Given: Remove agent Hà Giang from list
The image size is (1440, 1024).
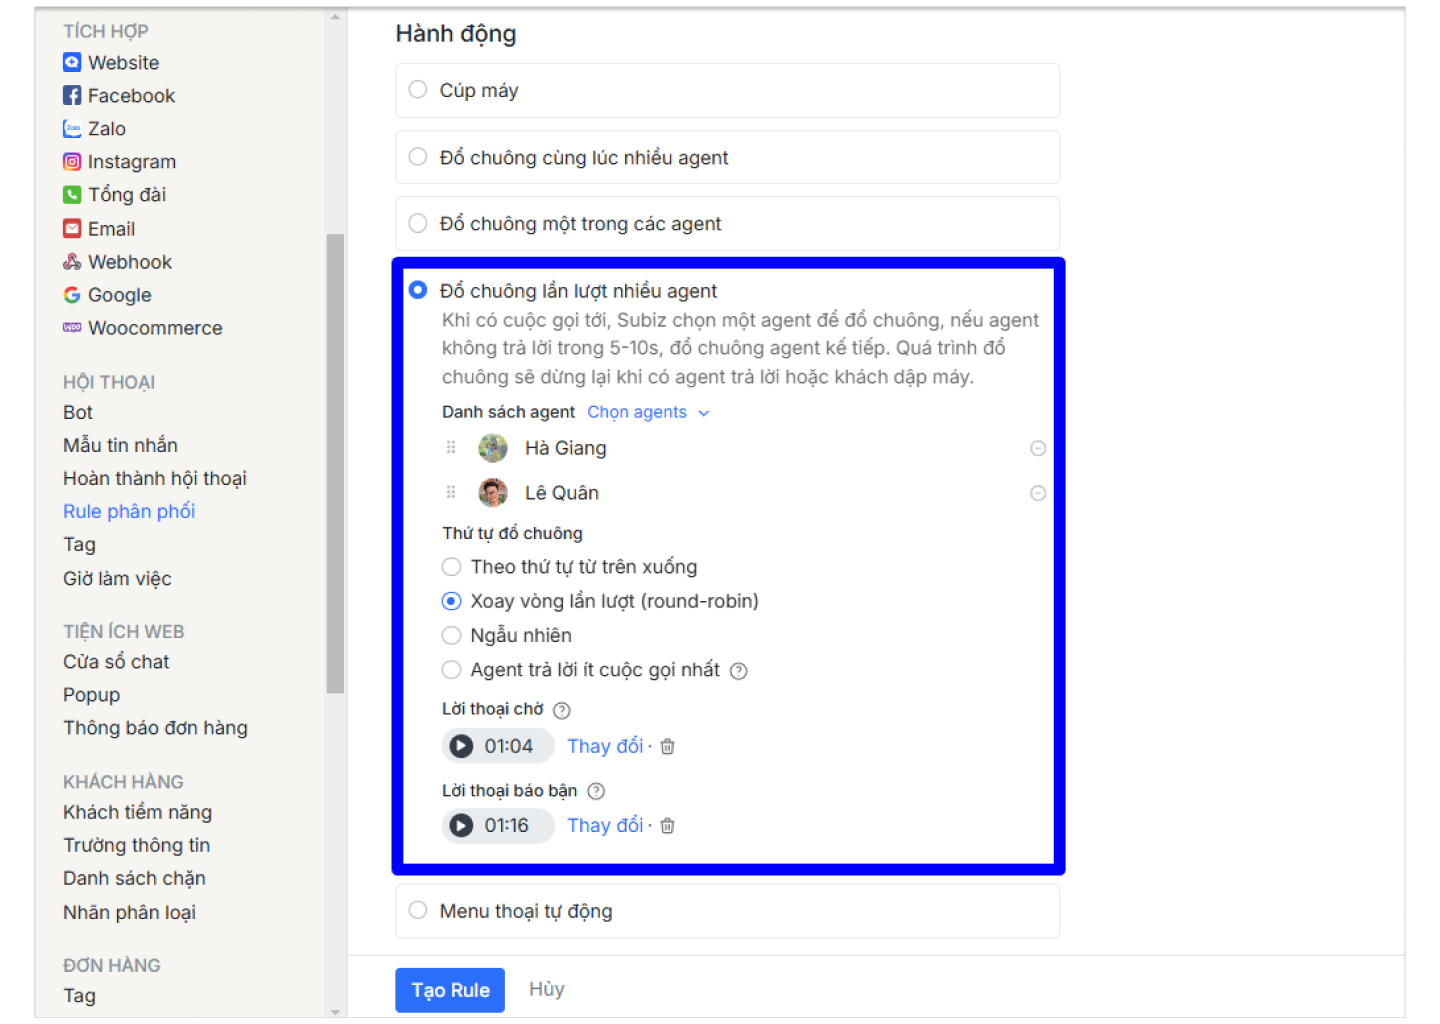Looking at the screenshot, I should pyautogui.click(x=1038, y=448).
